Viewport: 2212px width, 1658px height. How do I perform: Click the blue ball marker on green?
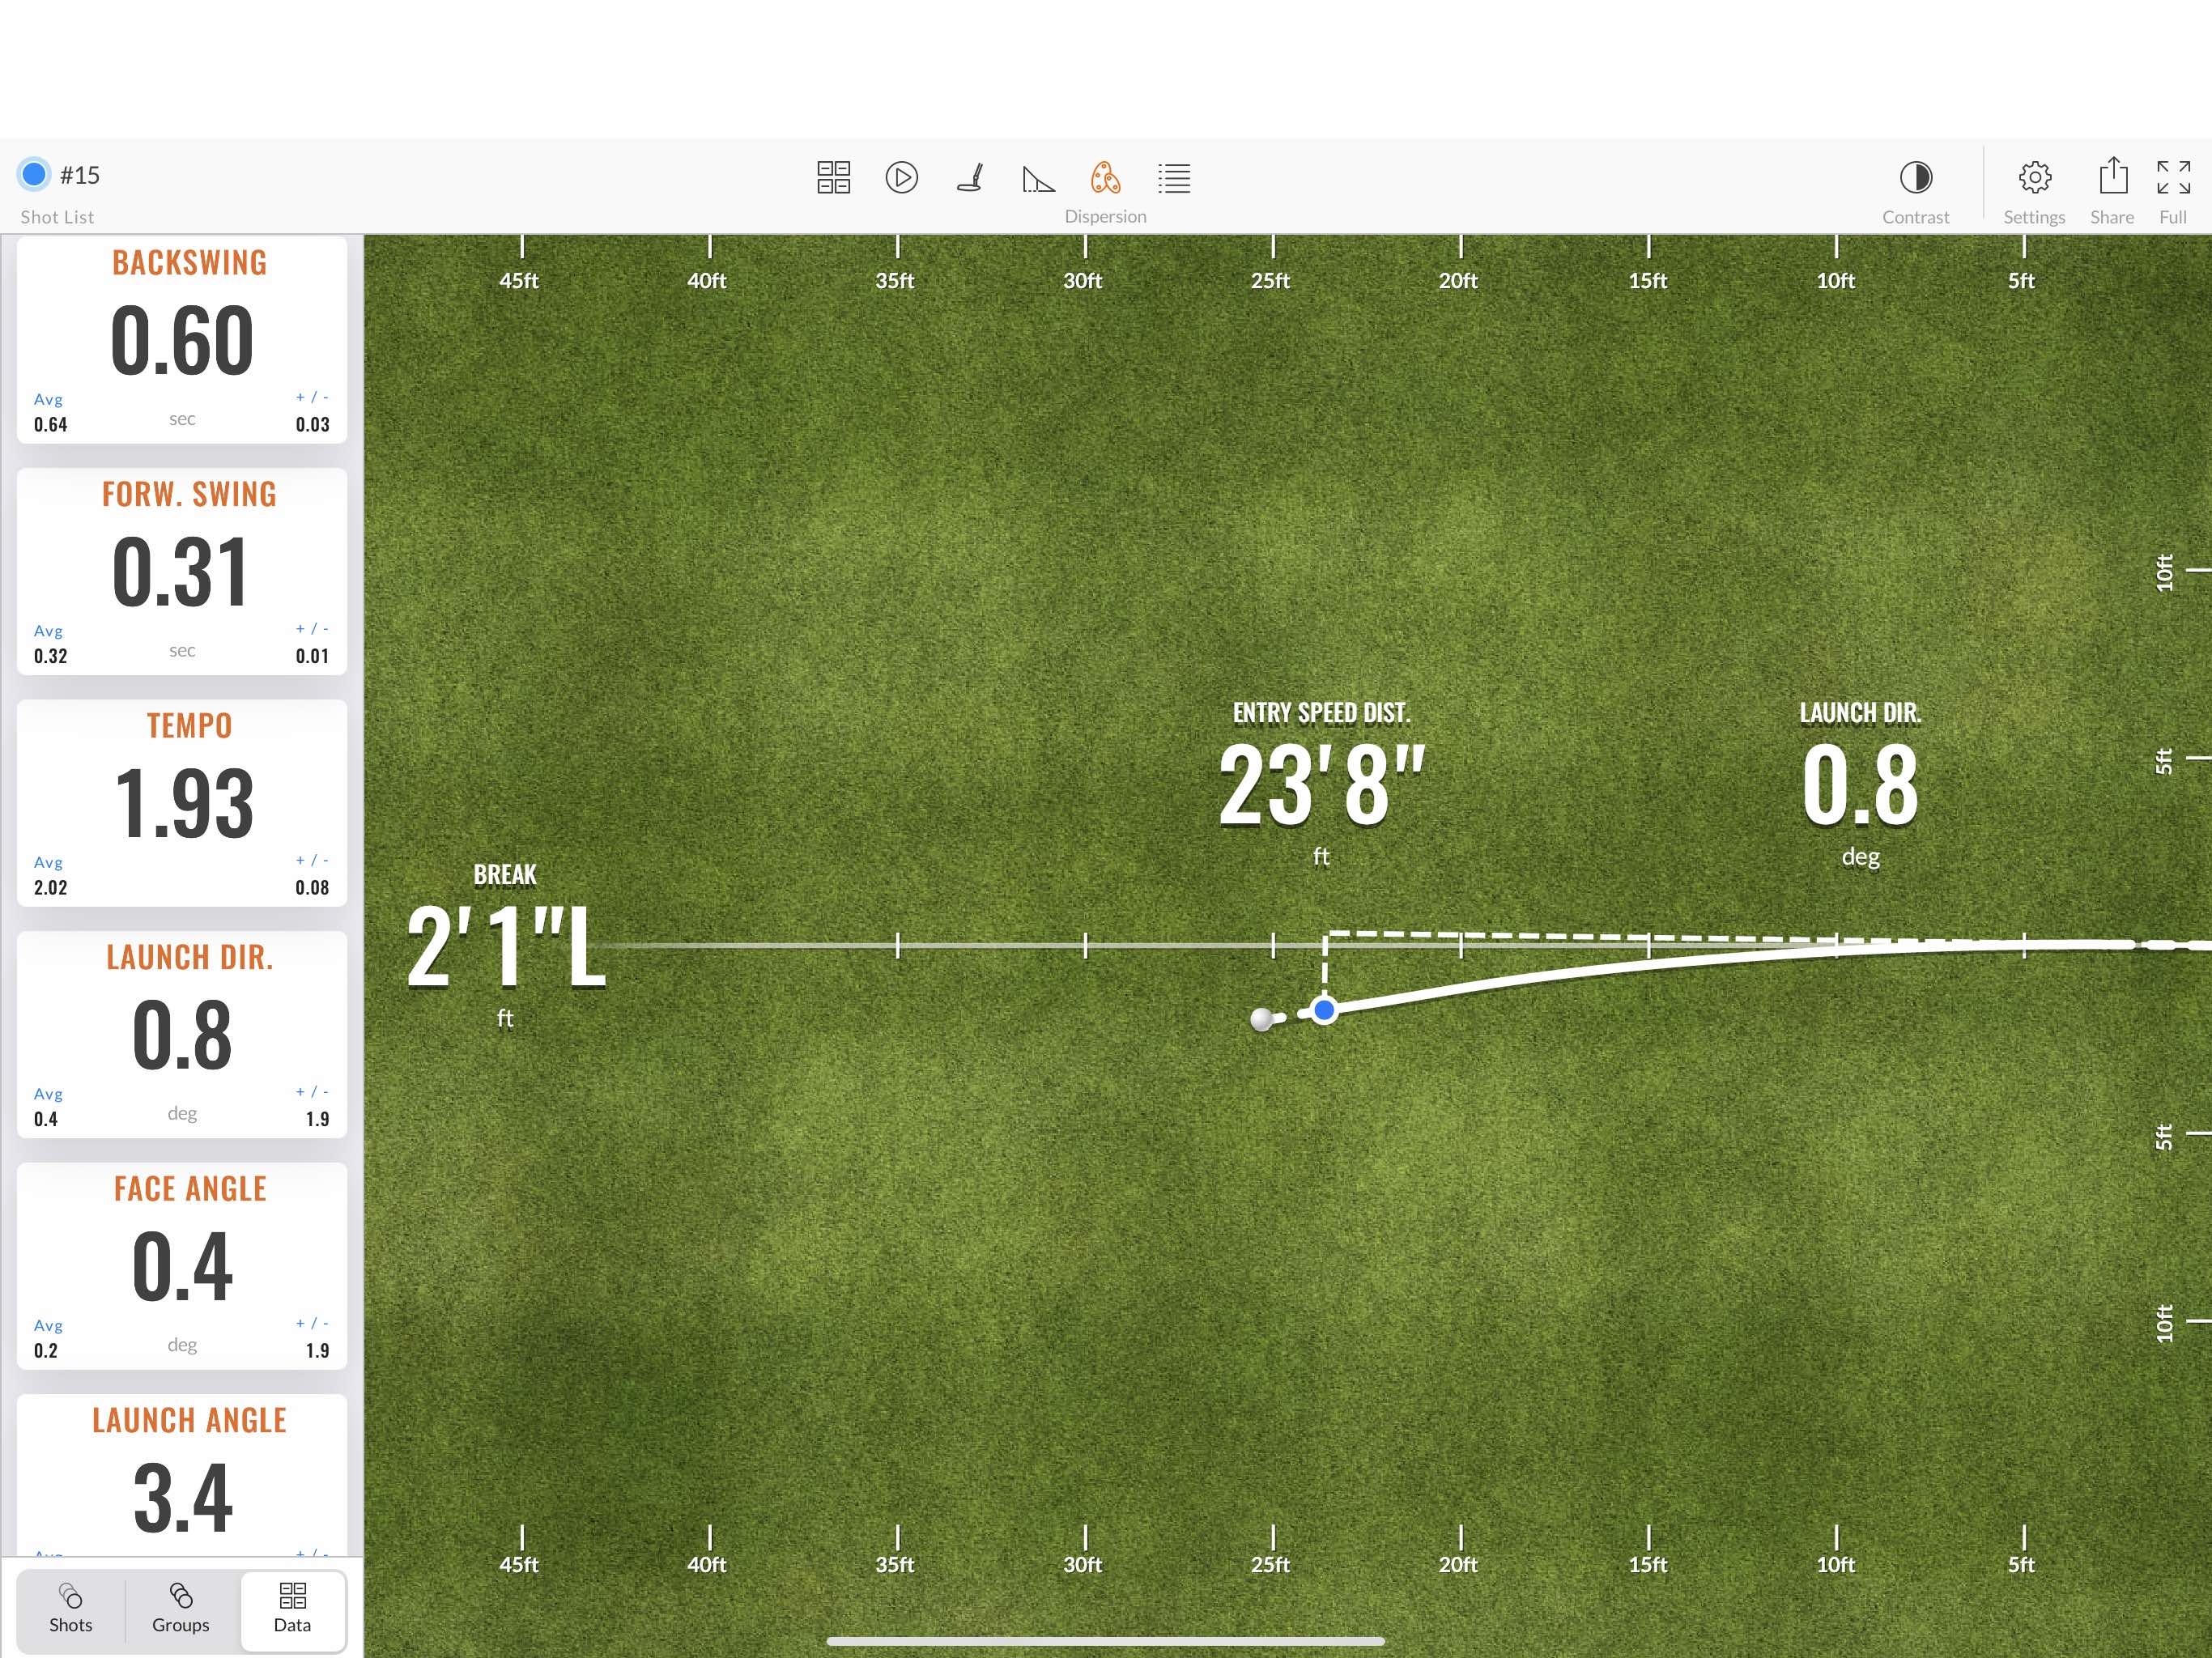(1324, 1010)
